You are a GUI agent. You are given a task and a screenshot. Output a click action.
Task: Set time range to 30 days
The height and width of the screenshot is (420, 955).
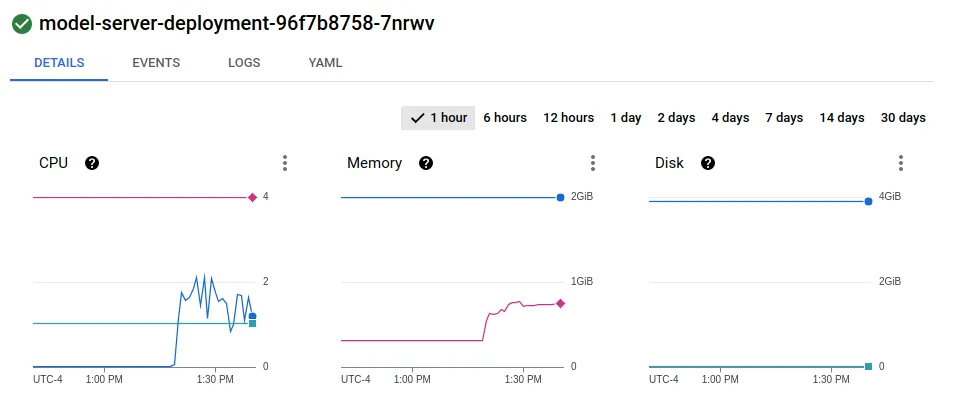click(903, 118)
